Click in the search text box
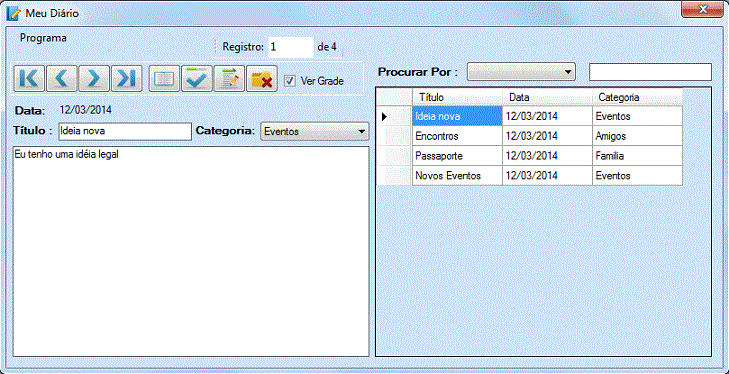729x374 pixels. tap(650, 72)
